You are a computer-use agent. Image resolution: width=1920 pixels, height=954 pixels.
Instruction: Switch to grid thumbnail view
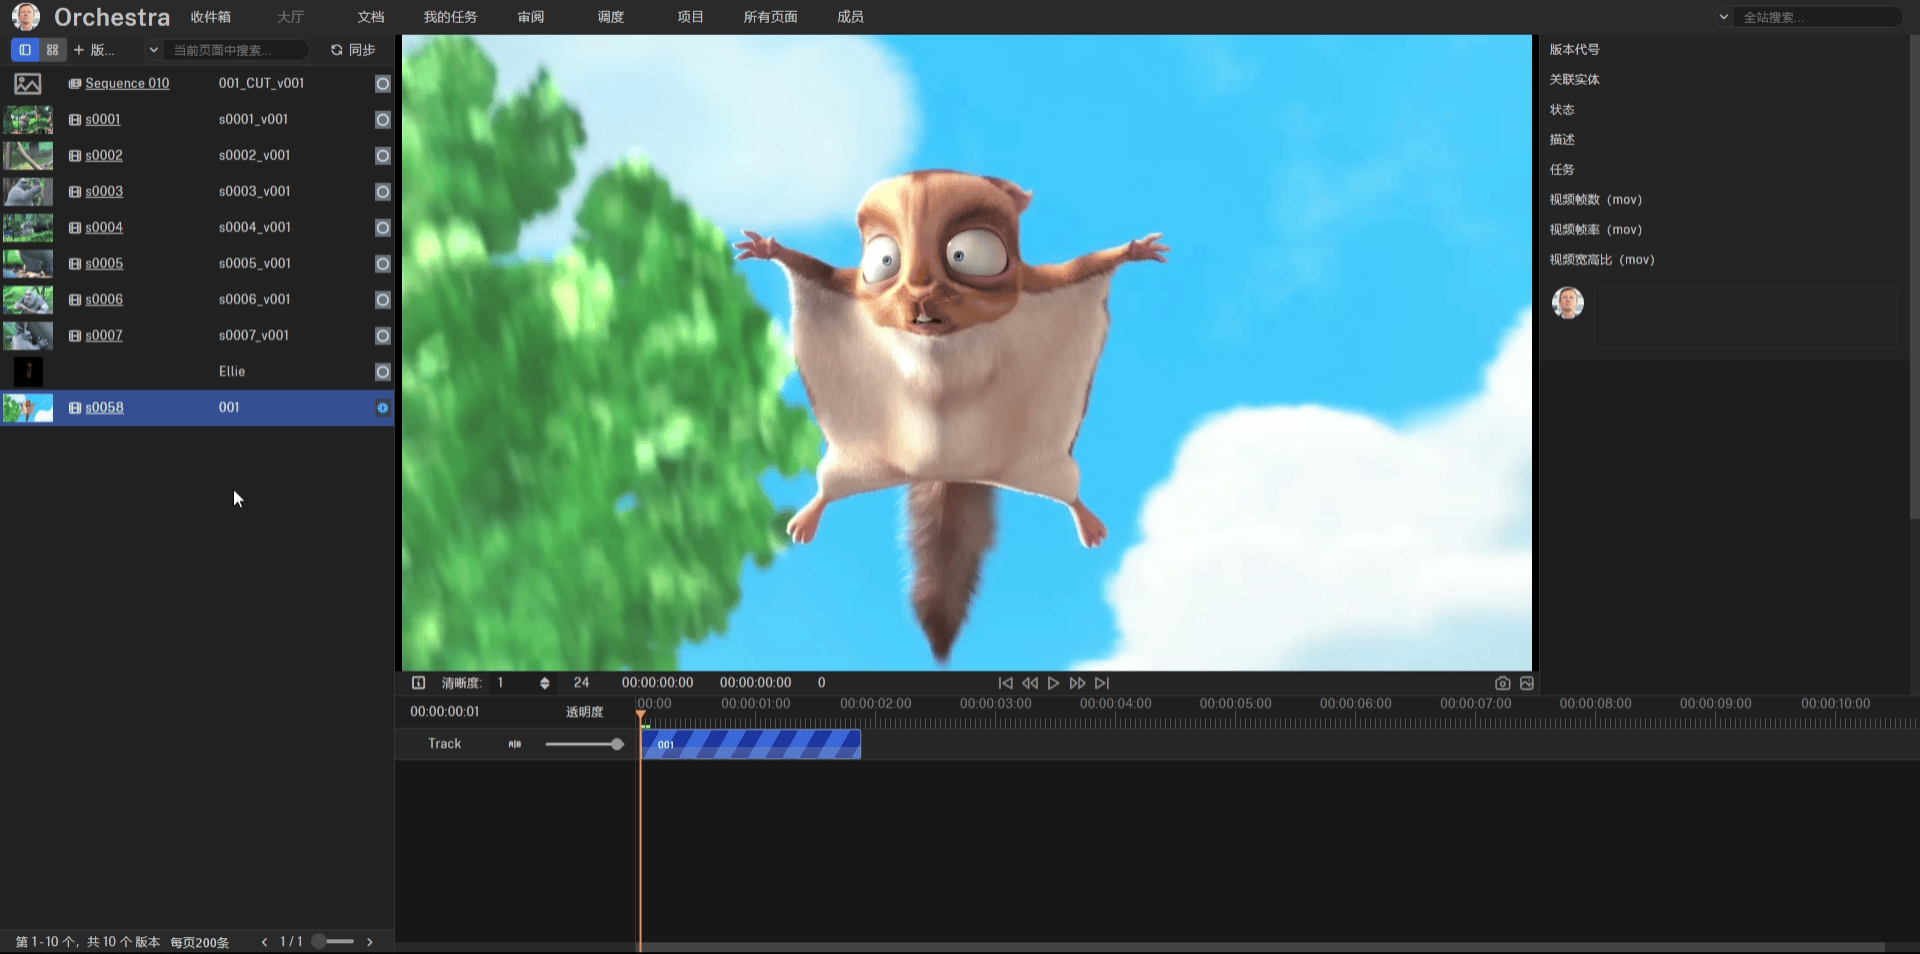(x=52, y=50)
